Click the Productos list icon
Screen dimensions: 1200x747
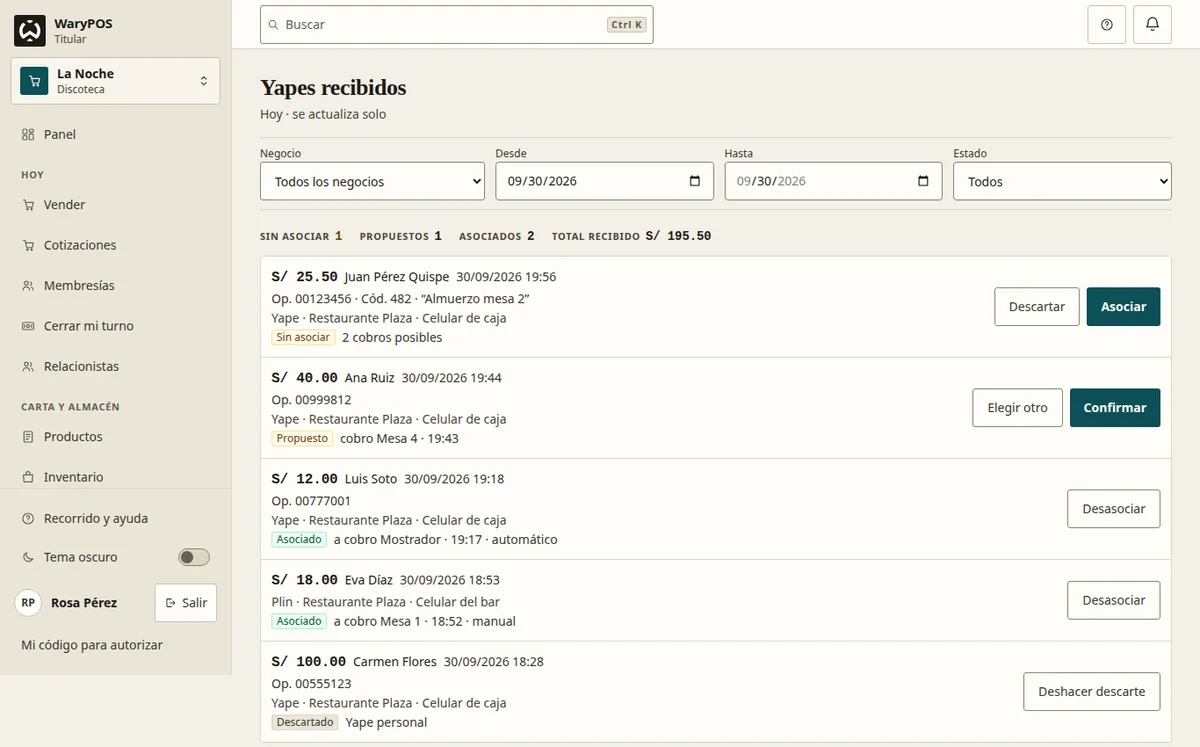coord(28,437)
